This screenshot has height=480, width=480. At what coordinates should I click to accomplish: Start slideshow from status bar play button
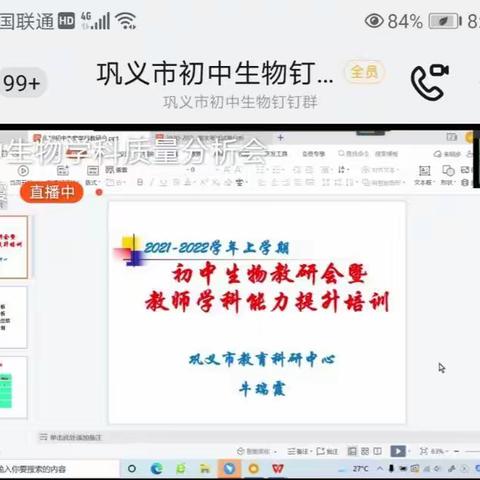398,451
